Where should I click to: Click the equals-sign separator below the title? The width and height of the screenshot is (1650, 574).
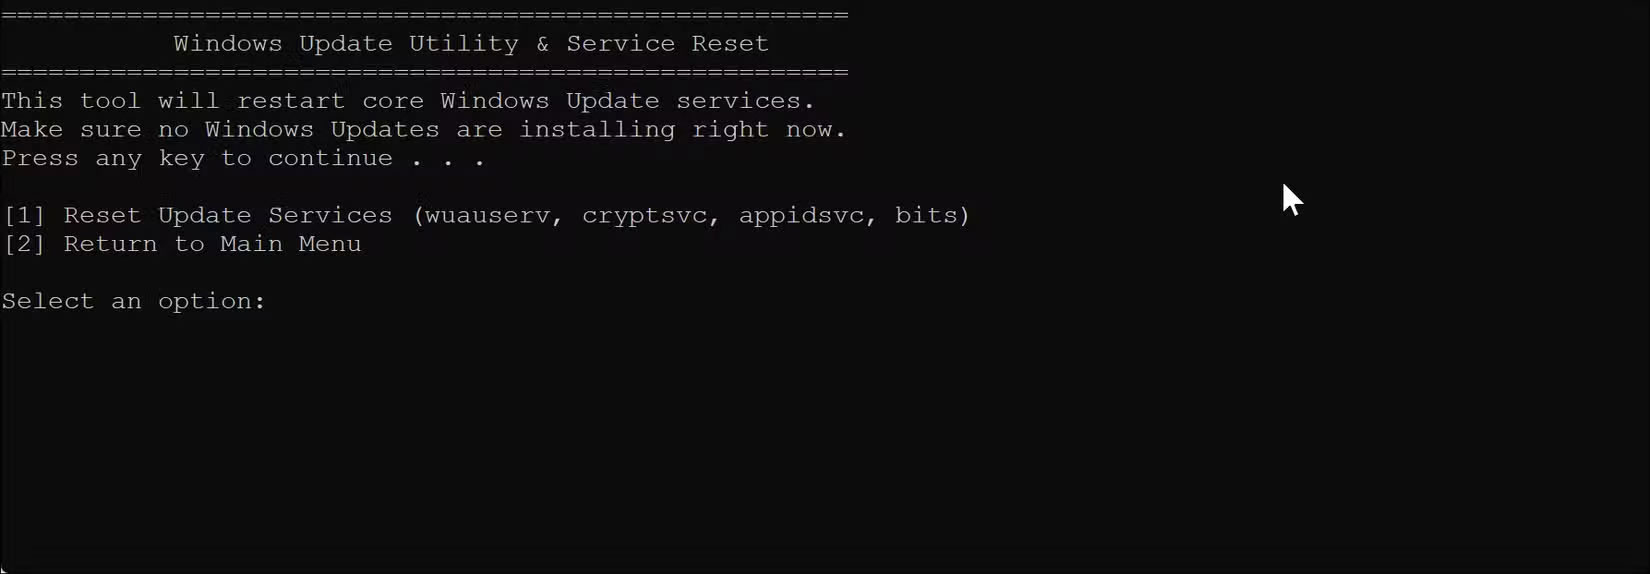(x=425, y=72)
